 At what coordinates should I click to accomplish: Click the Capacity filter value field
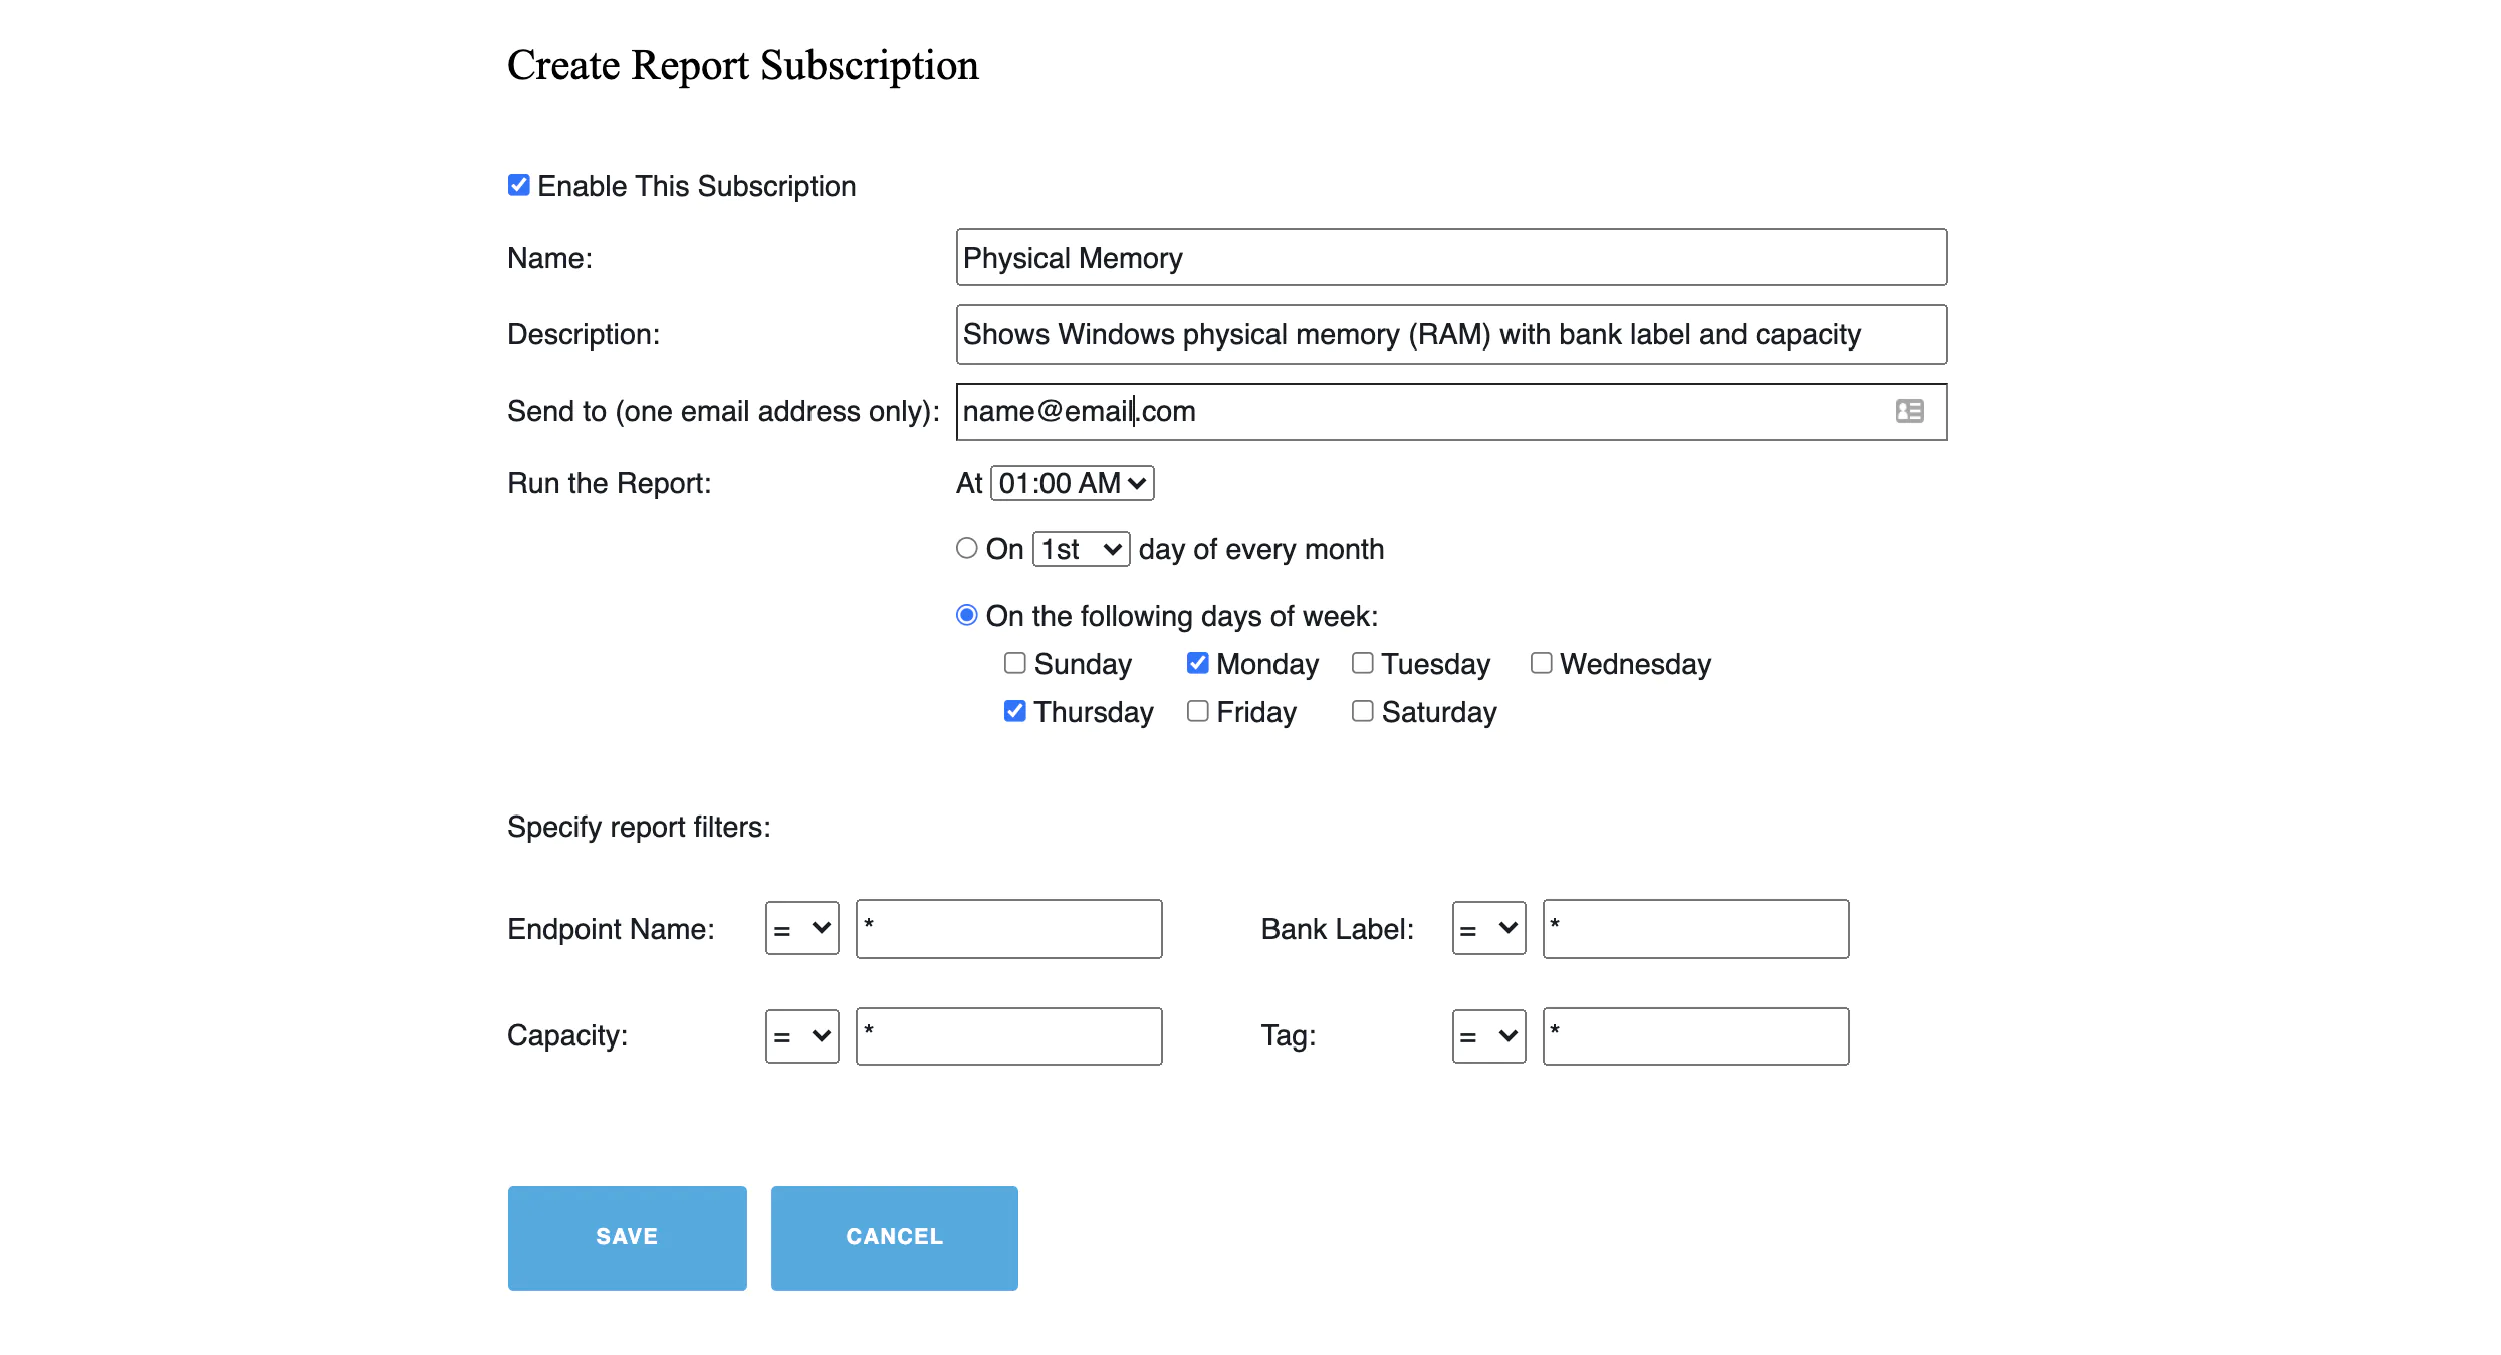coord(1008,1036)
